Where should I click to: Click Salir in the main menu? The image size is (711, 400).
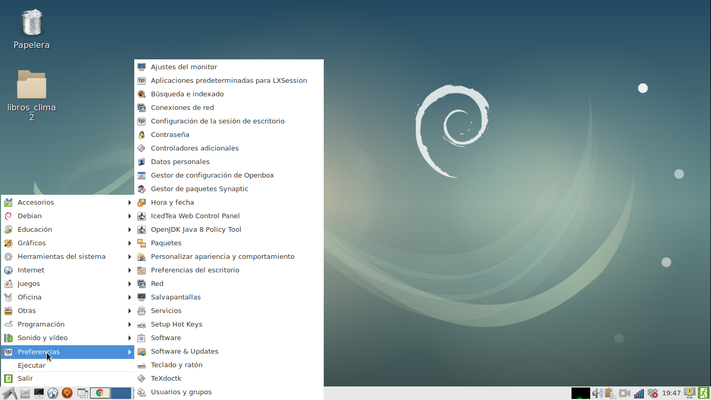(x=25, y=379)
